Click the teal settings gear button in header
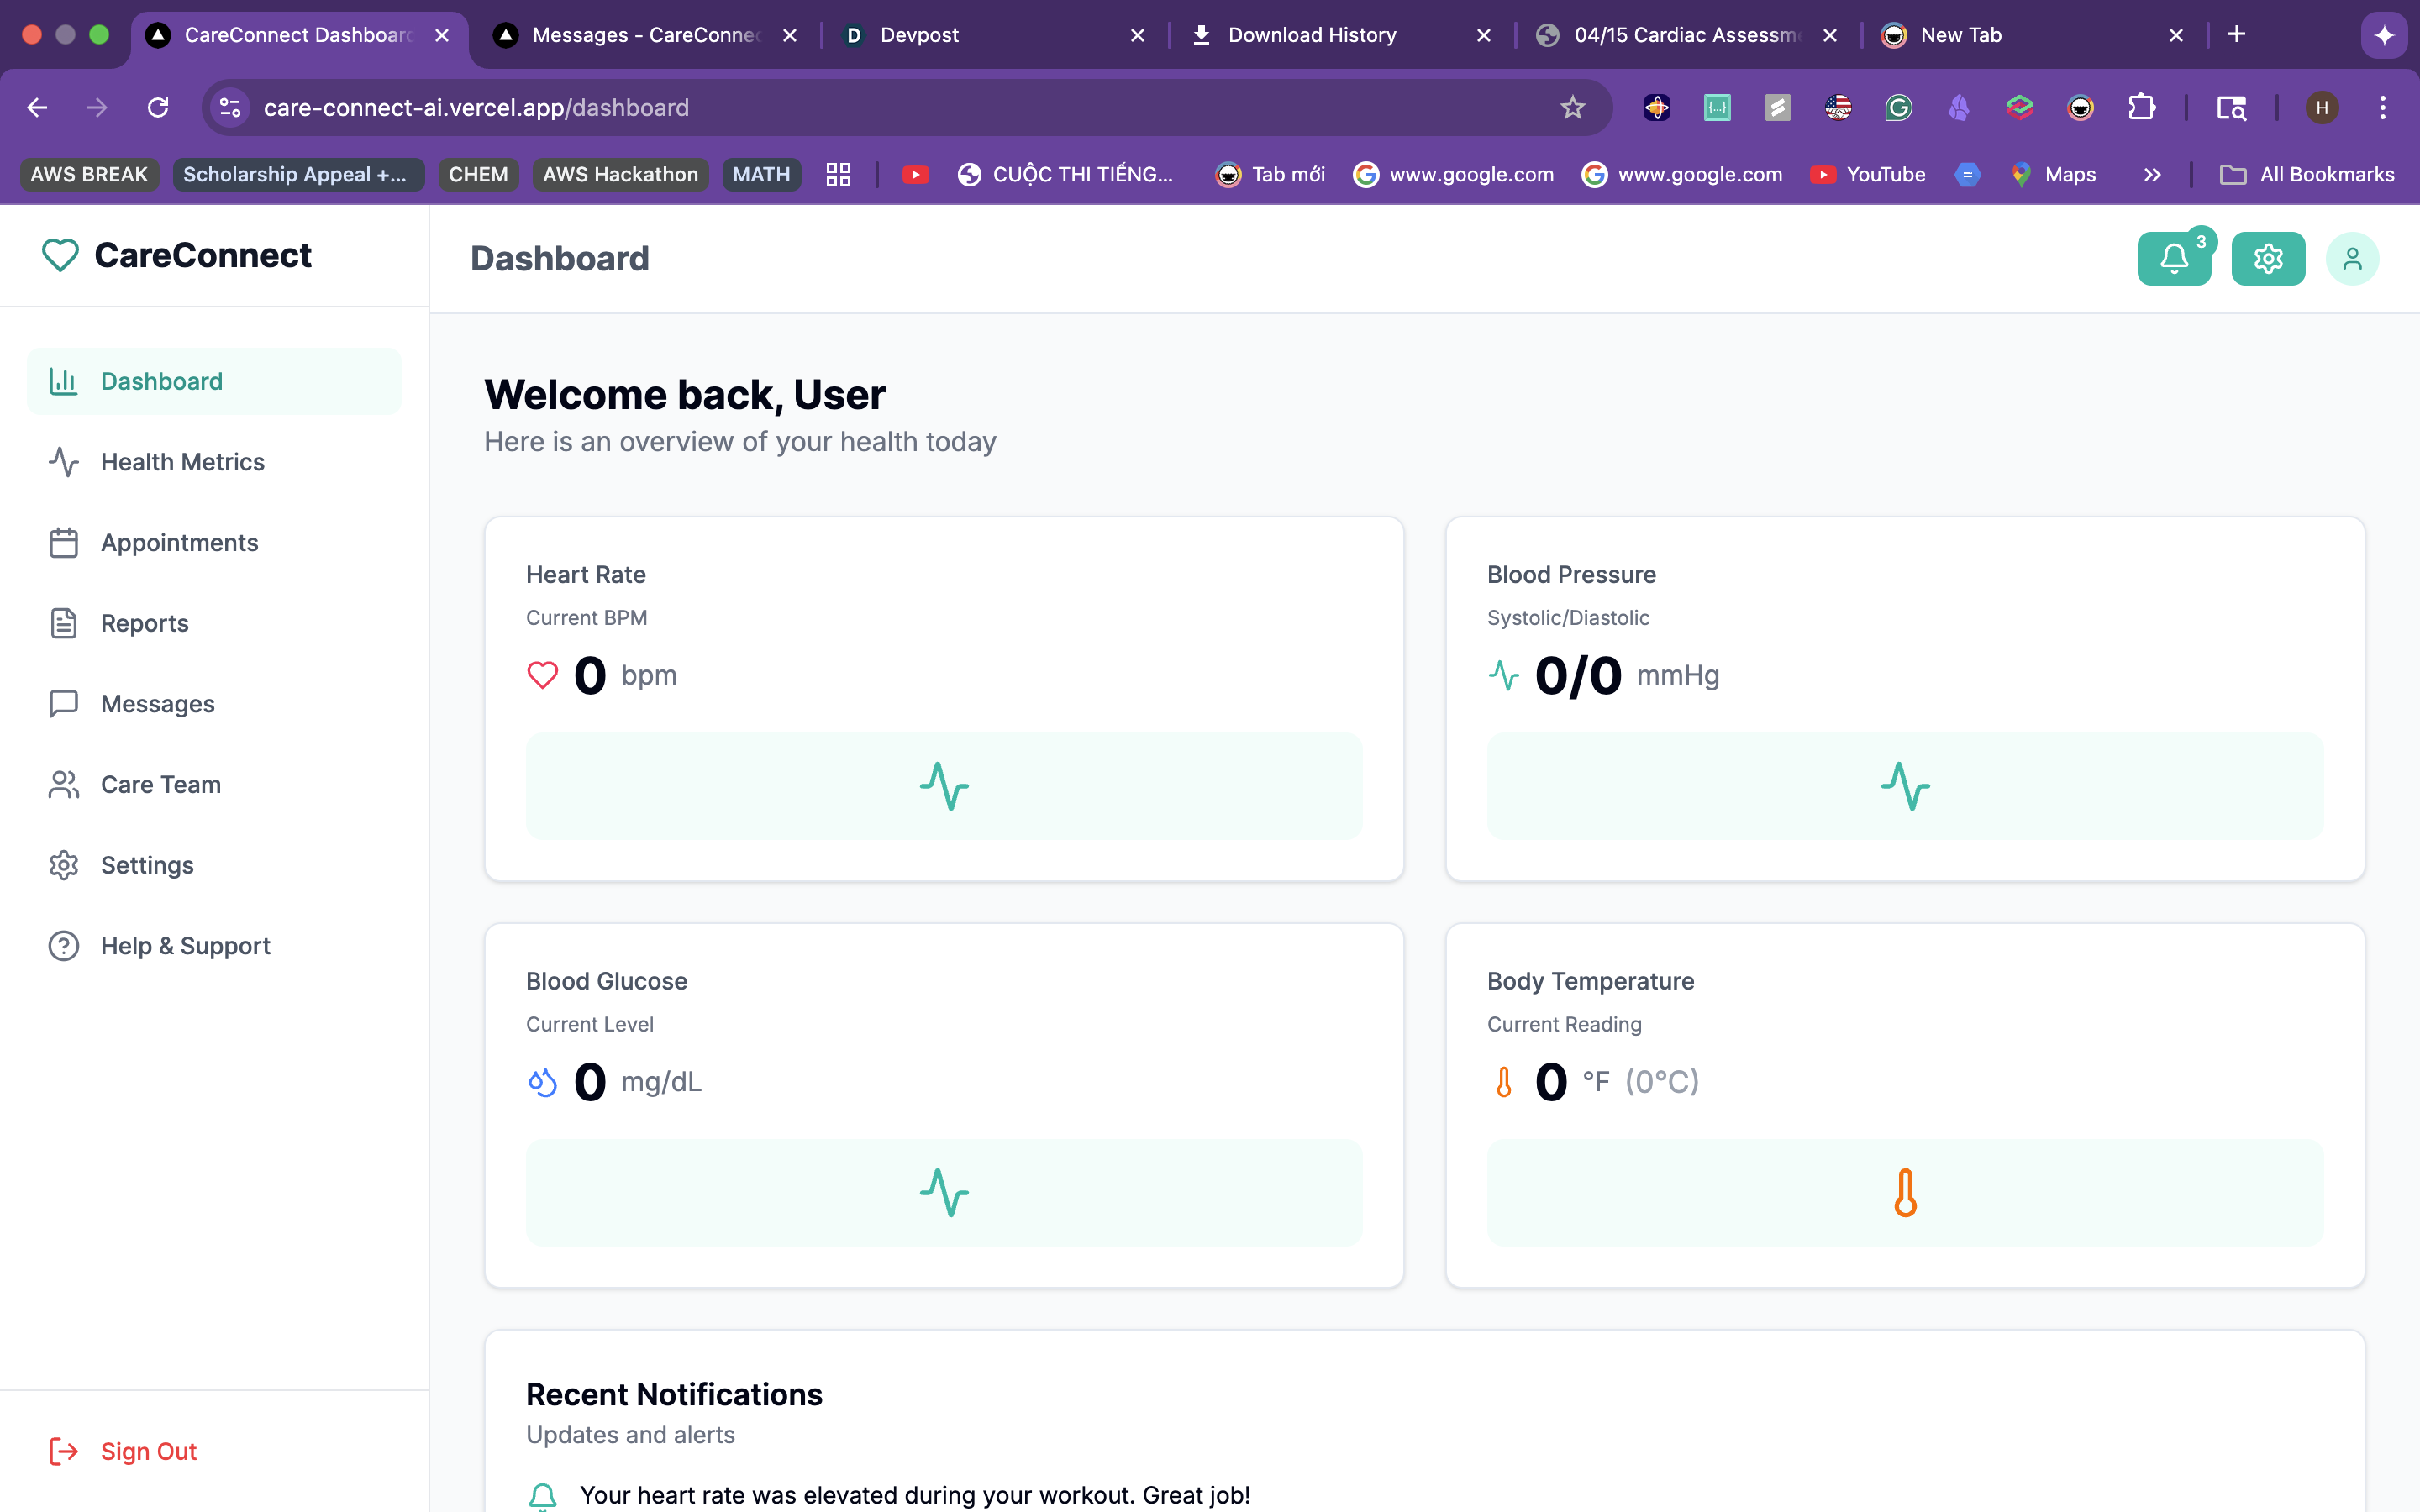 click(x=2267, y=259)
